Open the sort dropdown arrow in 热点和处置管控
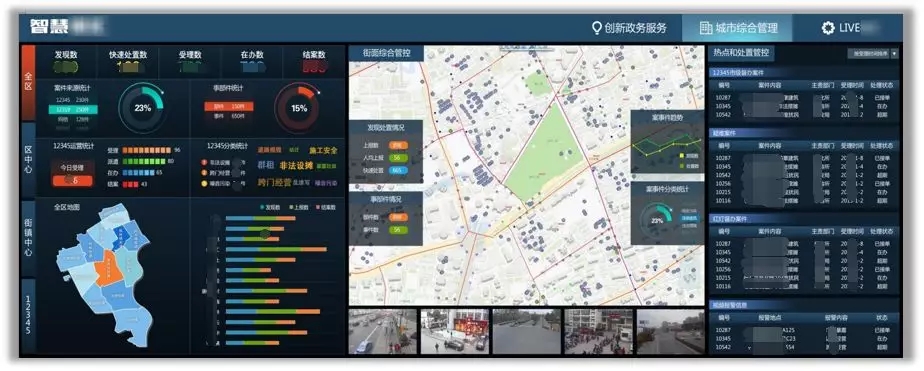The height and width of the screenshot is (371, 924). (895, 54)
